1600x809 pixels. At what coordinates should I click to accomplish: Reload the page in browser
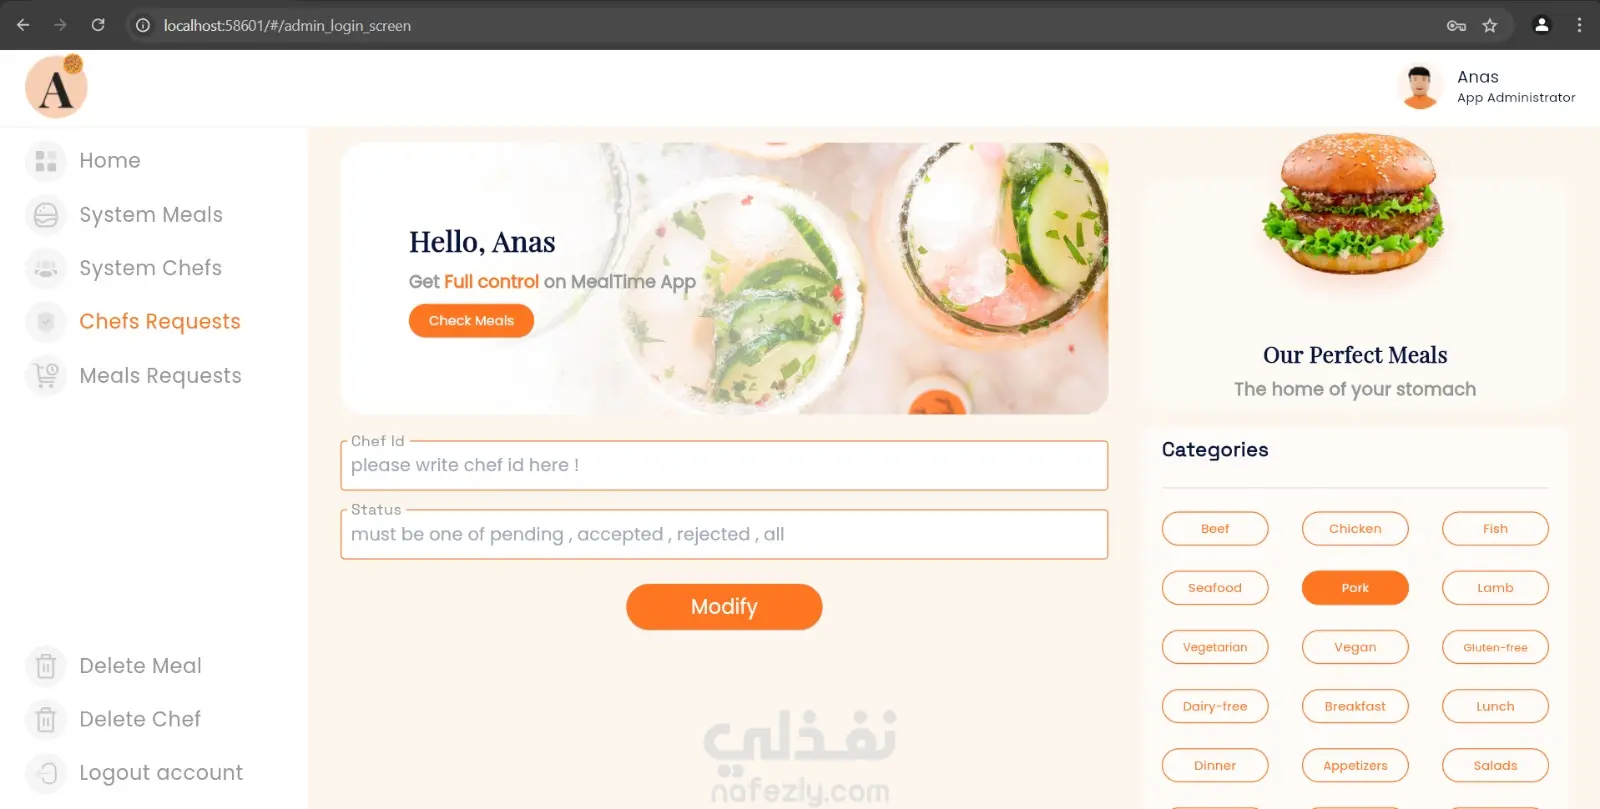(98, 25)
